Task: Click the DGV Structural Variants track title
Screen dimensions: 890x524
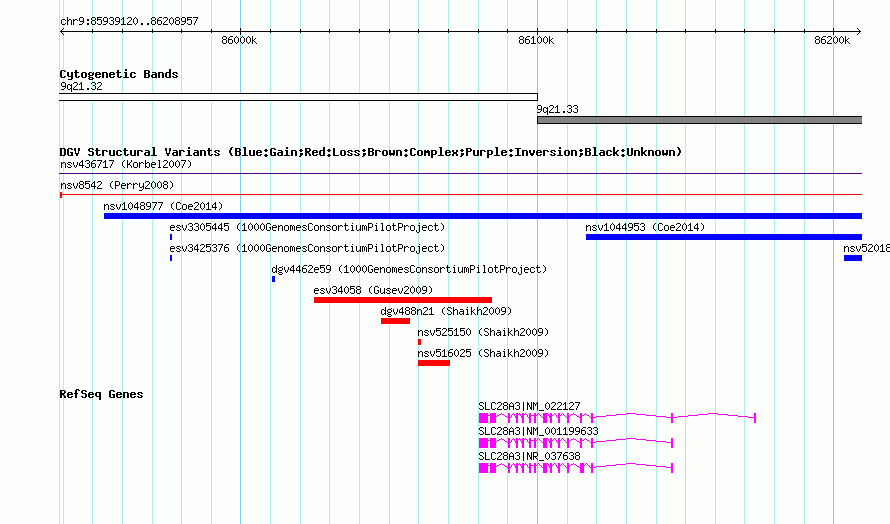Action: 370,152
